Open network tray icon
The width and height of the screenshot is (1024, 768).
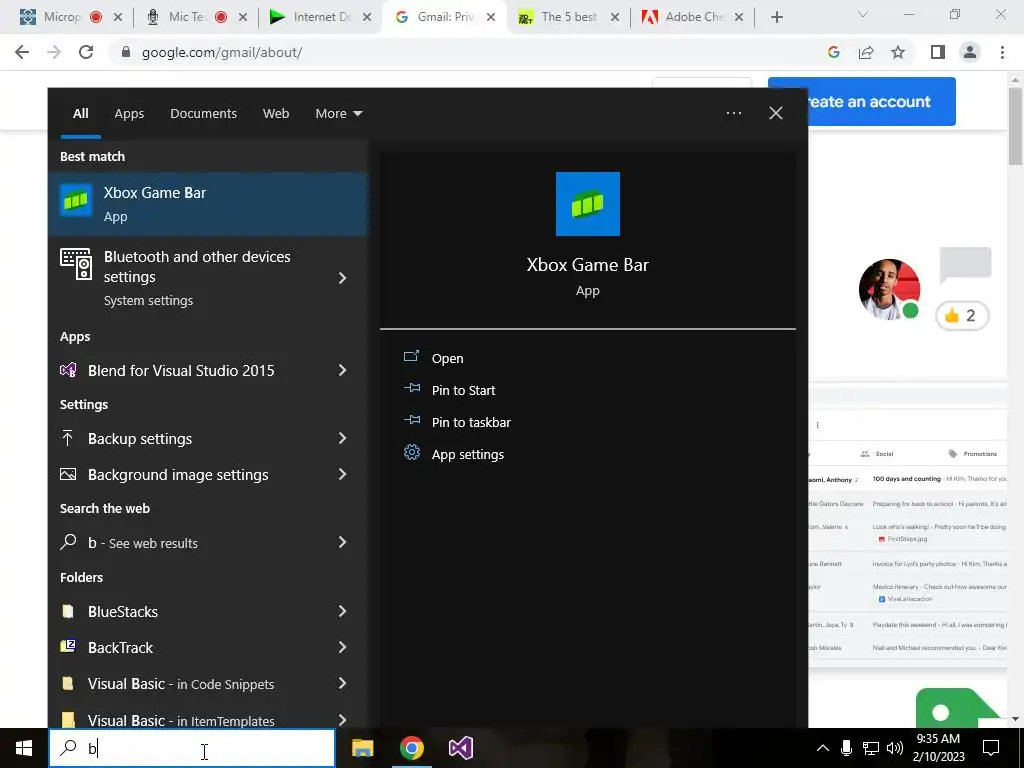click(871, 748)
